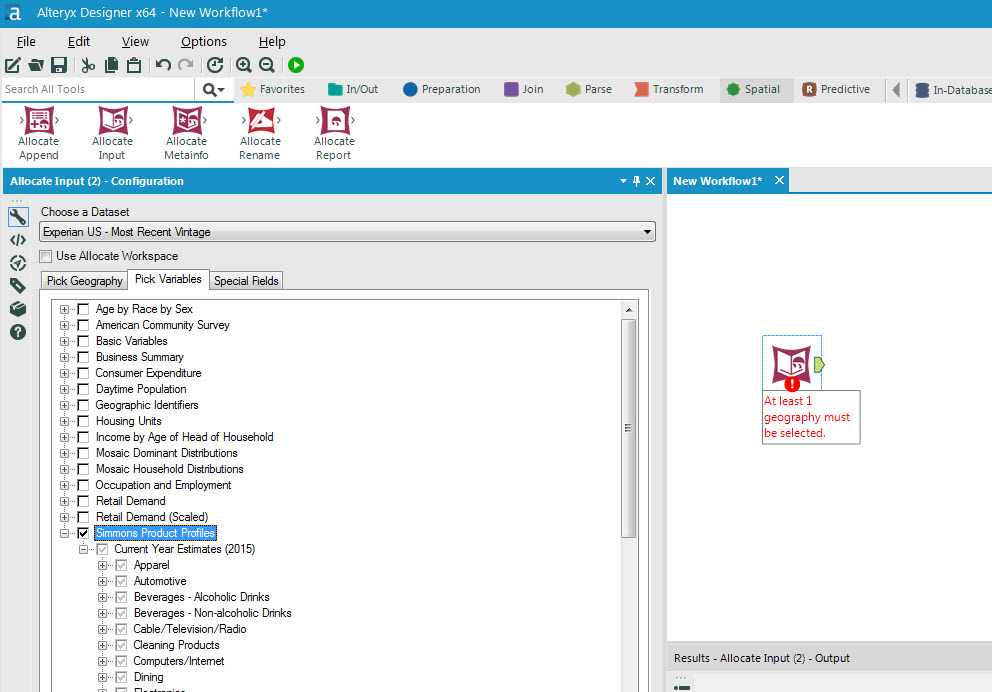Open the Options menu
Viewport: 992px width, 692px height.
204,42
